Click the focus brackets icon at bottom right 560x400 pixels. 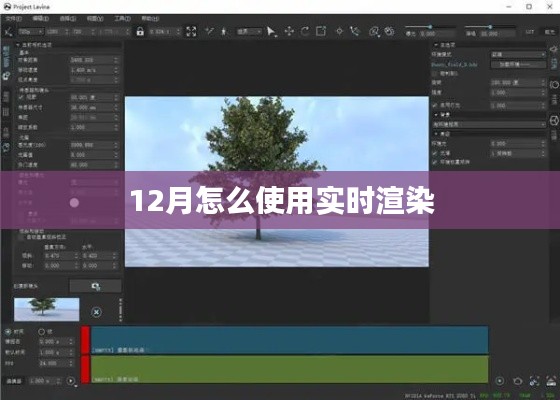click(x=534, y=381)
